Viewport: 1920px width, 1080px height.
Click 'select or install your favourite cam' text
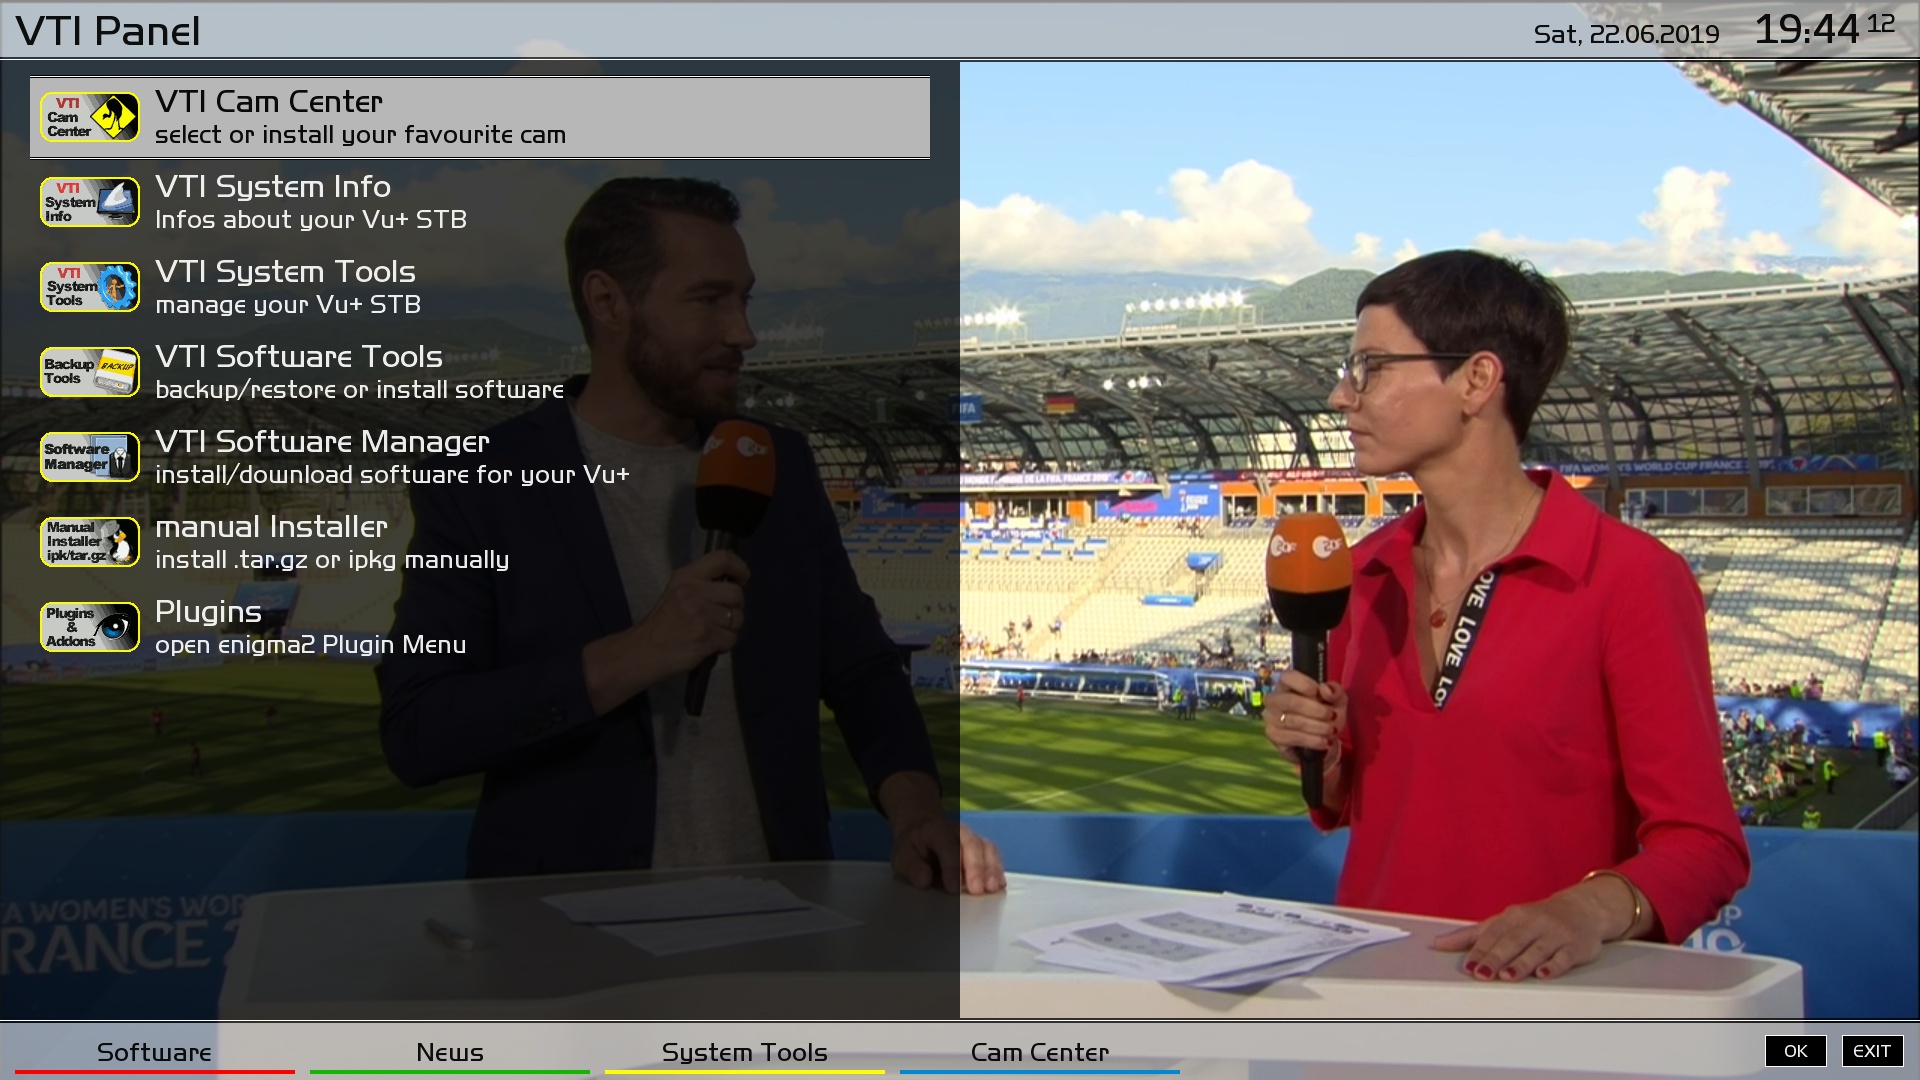[x=360, y=135]
